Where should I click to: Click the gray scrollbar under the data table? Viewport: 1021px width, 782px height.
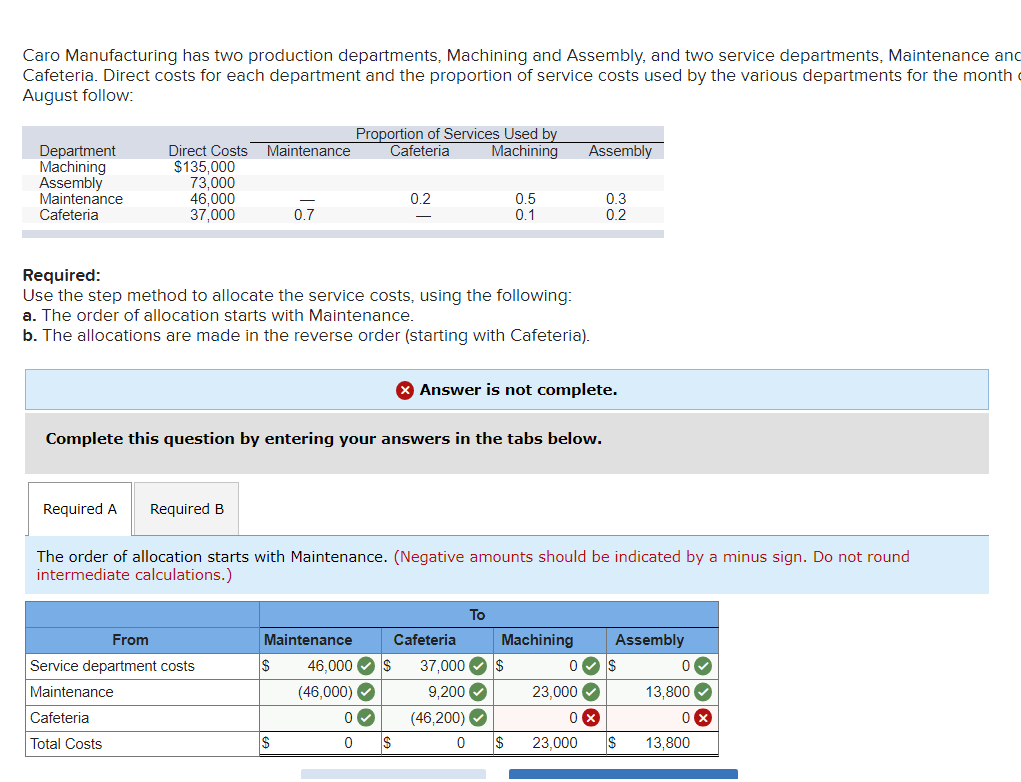(343, 232)
